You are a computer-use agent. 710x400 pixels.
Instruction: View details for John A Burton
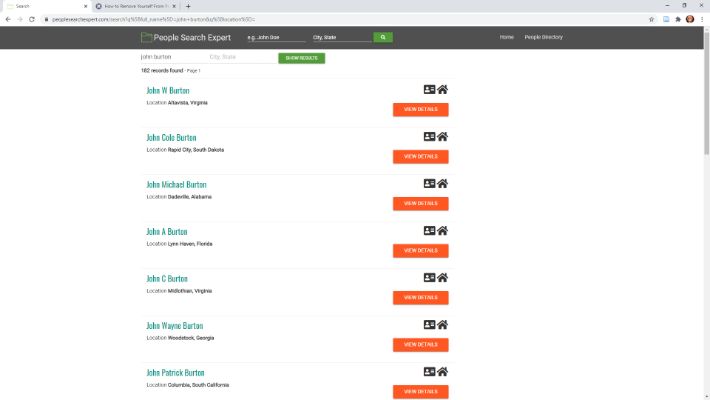tap(421, 251)
